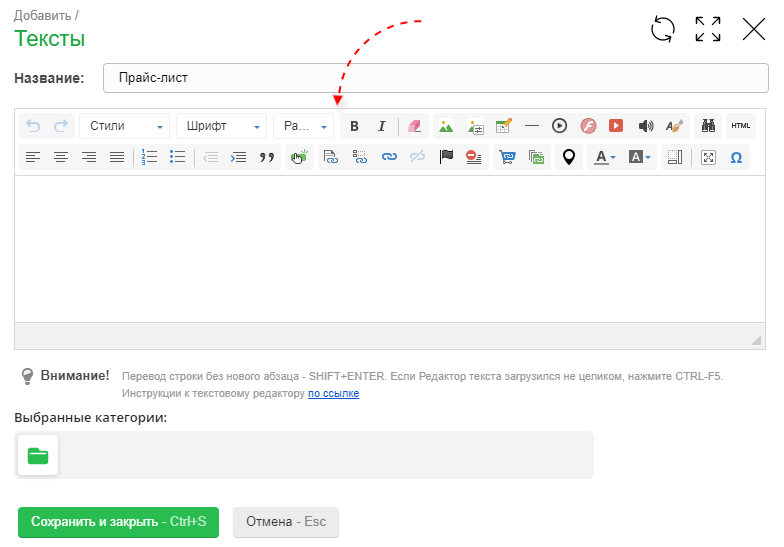Click the Сохранить и закрыть button
Screen dimensions: 784x547
pos(118,522)
